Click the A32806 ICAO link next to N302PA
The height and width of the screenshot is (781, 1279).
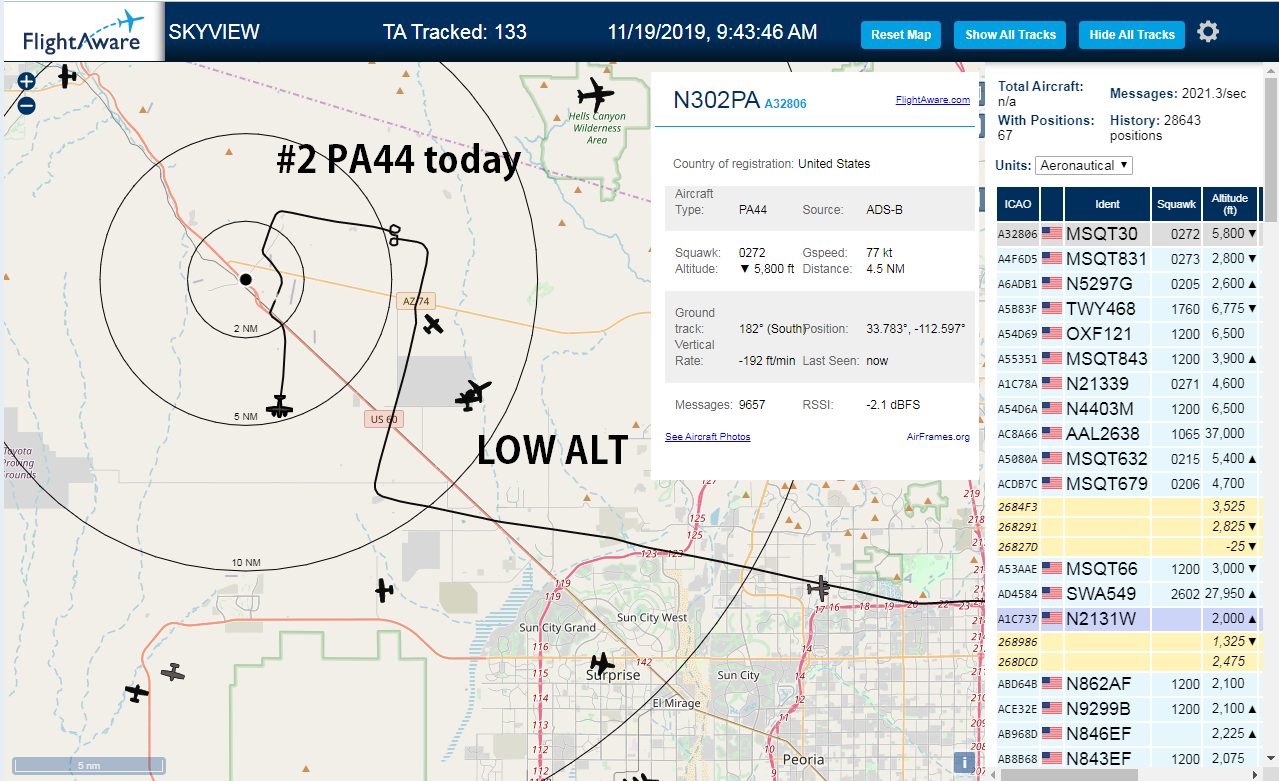click(x=785, y=104)
